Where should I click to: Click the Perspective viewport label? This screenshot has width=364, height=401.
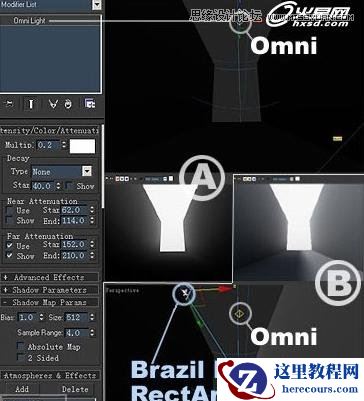122,290
